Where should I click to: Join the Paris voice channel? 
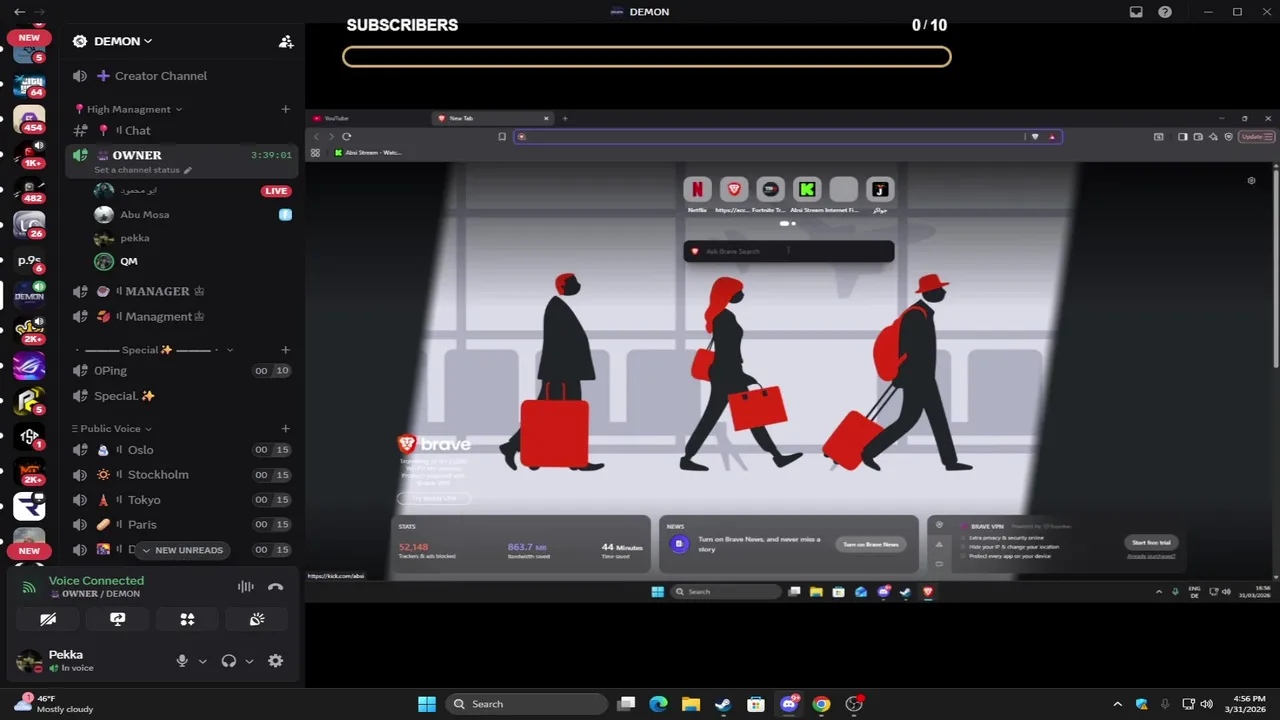(182, 524)
